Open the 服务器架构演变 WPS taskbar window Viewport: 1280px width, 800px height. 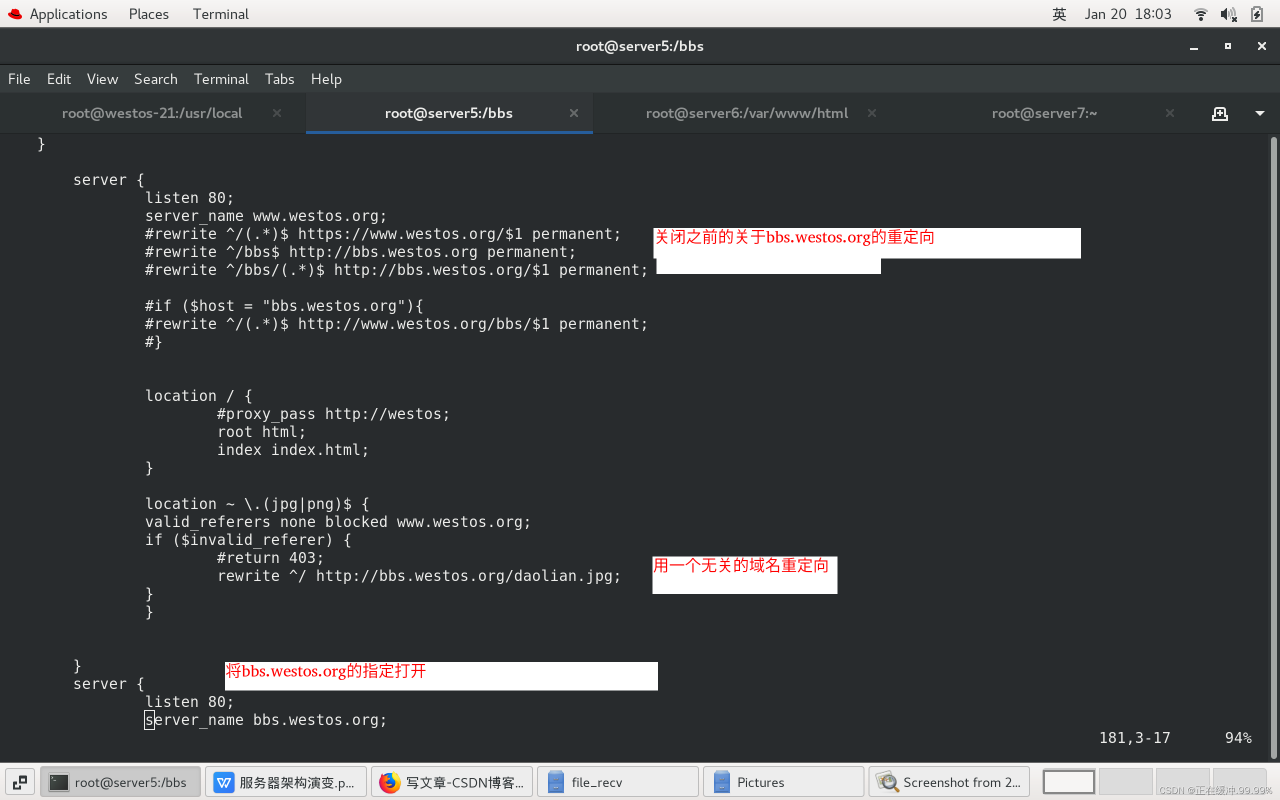click(286, 782)
